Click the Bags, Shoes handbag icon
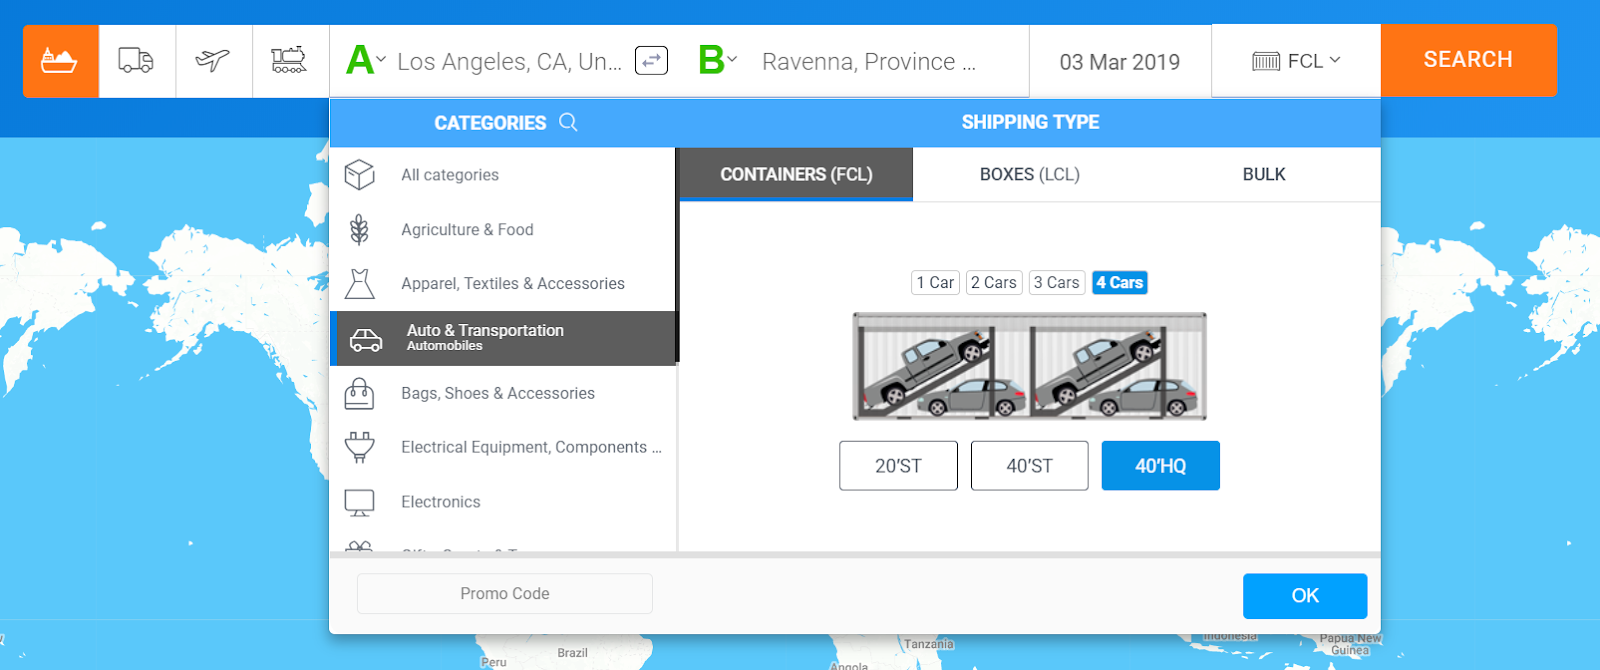Image resolution: width=1600 pixels, height=670 pixels. 359,393
